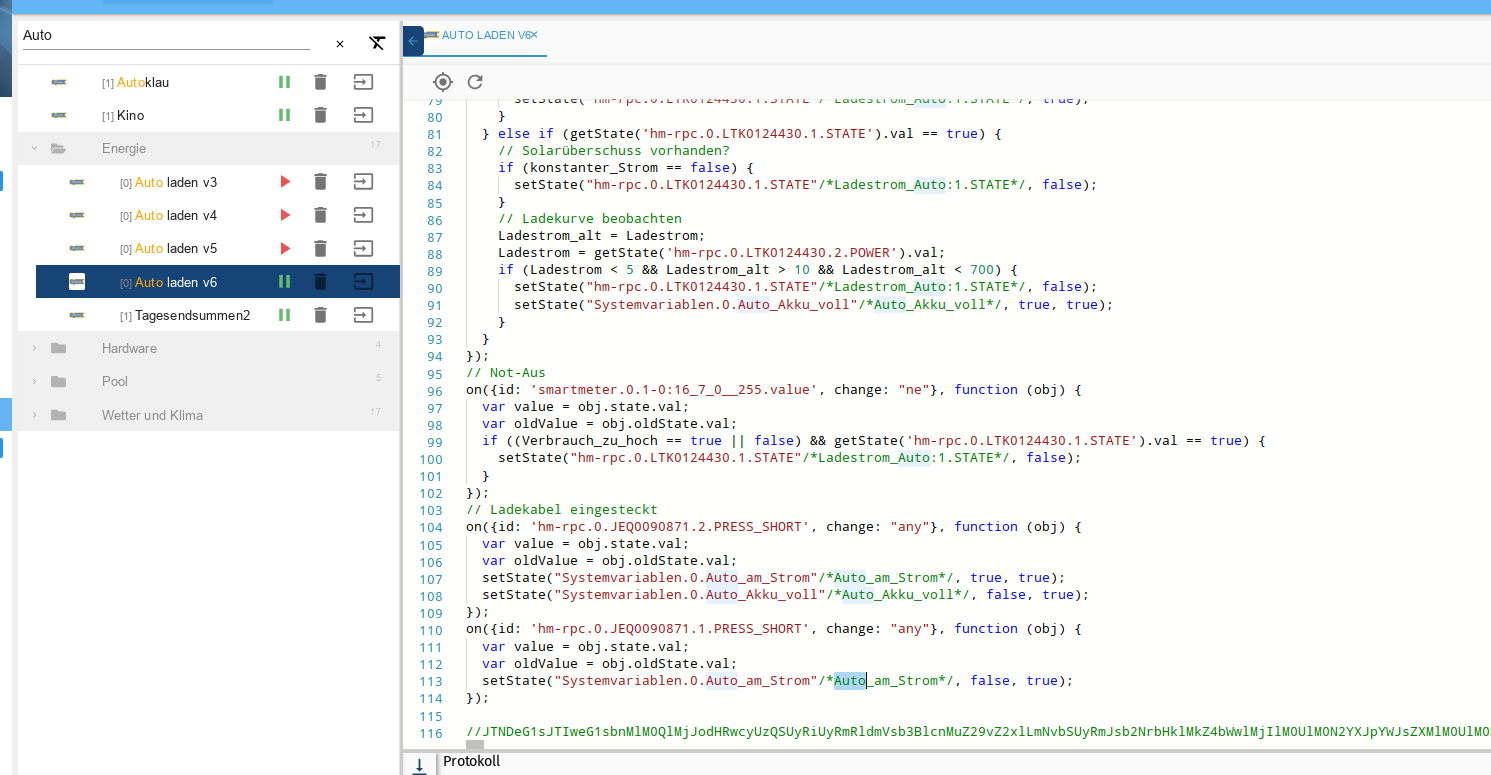
Task: Start the Auto laden v5 script
Action: (285, 248)
